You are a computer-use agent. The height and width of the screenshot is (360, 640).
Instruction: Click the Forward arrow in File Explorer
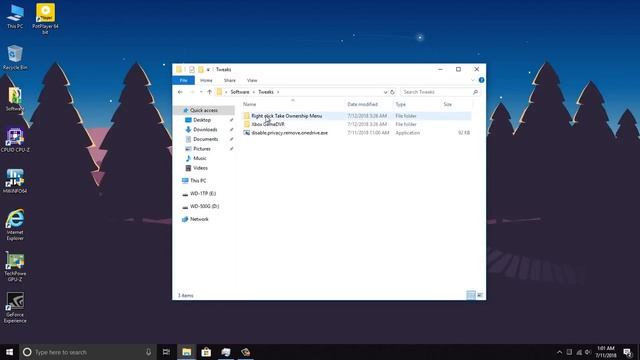192,92
